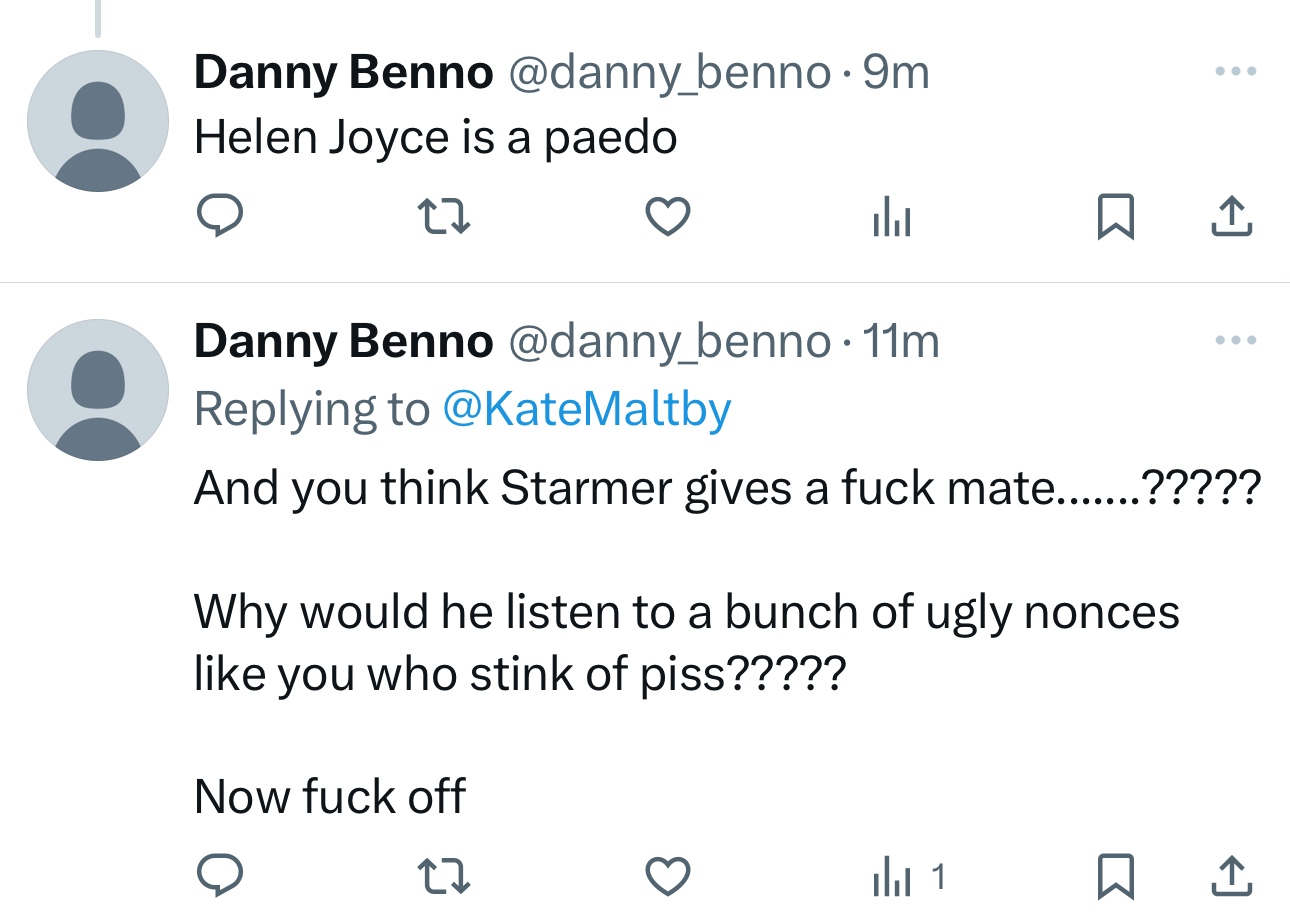This screenshot has width=1290, height=922.
Task: Share the top tweet
Action: coord(1231,216)
